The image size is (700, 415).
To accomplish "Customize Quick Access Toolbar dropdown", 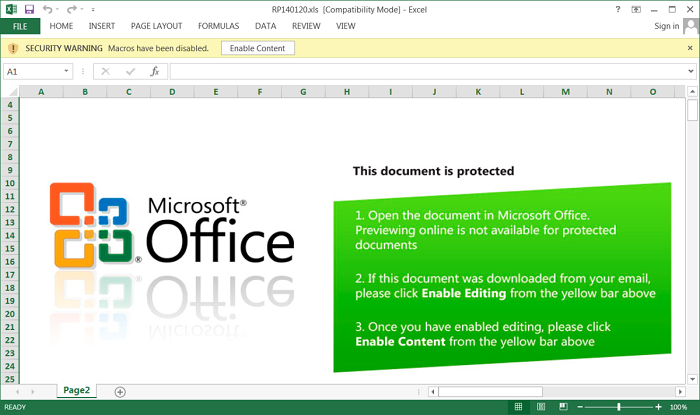I will [93, 9].
